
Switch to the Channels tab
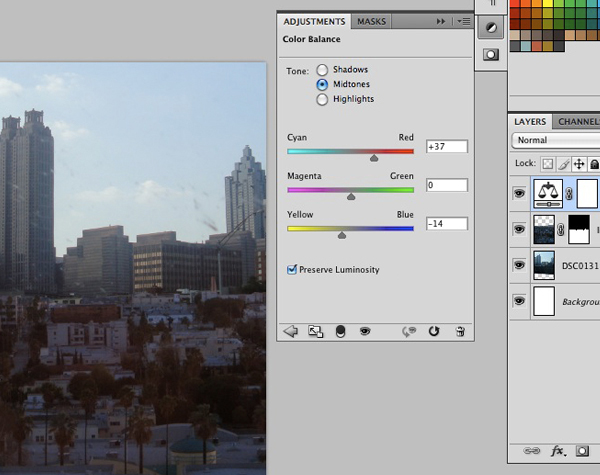click(577, 121)
